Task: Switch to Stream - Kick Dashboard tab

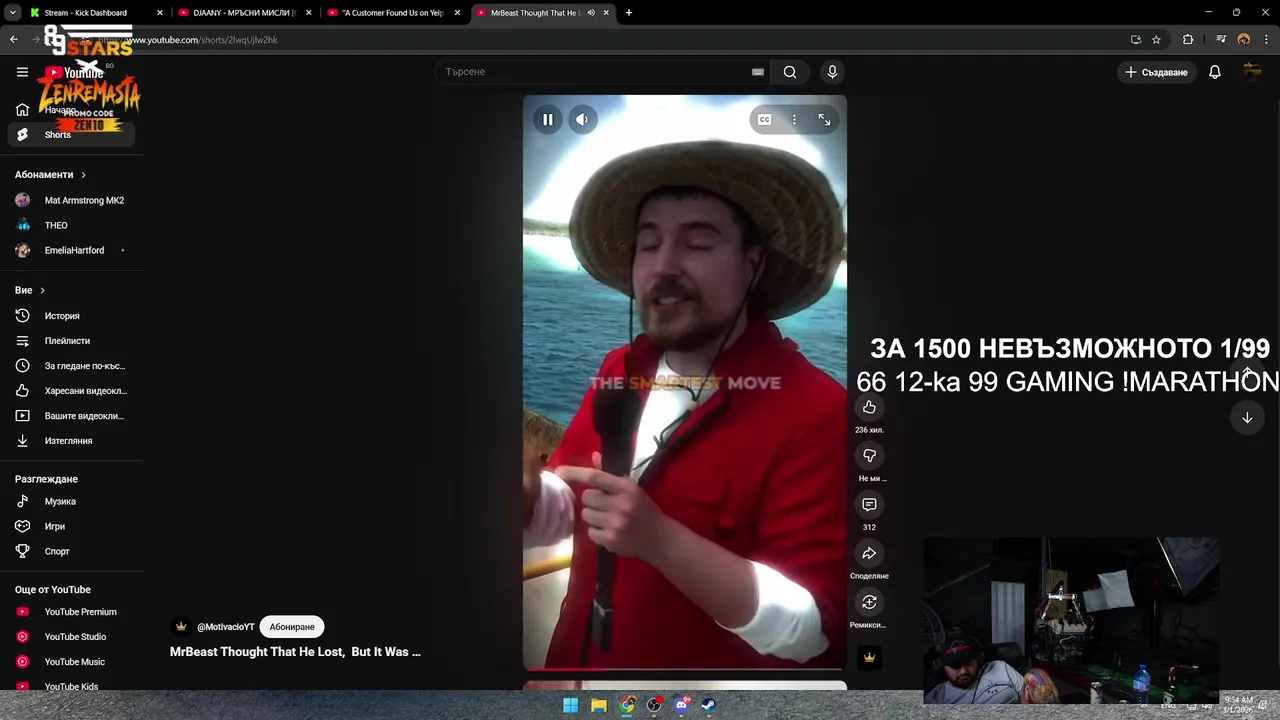Action: point(95,13)
